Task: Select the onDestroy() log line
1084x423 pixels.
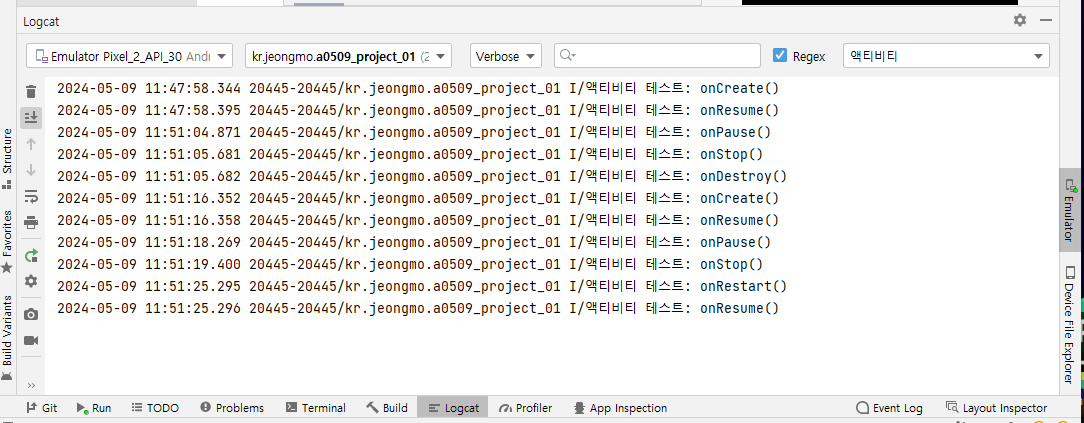Action: tap(422, 176)
